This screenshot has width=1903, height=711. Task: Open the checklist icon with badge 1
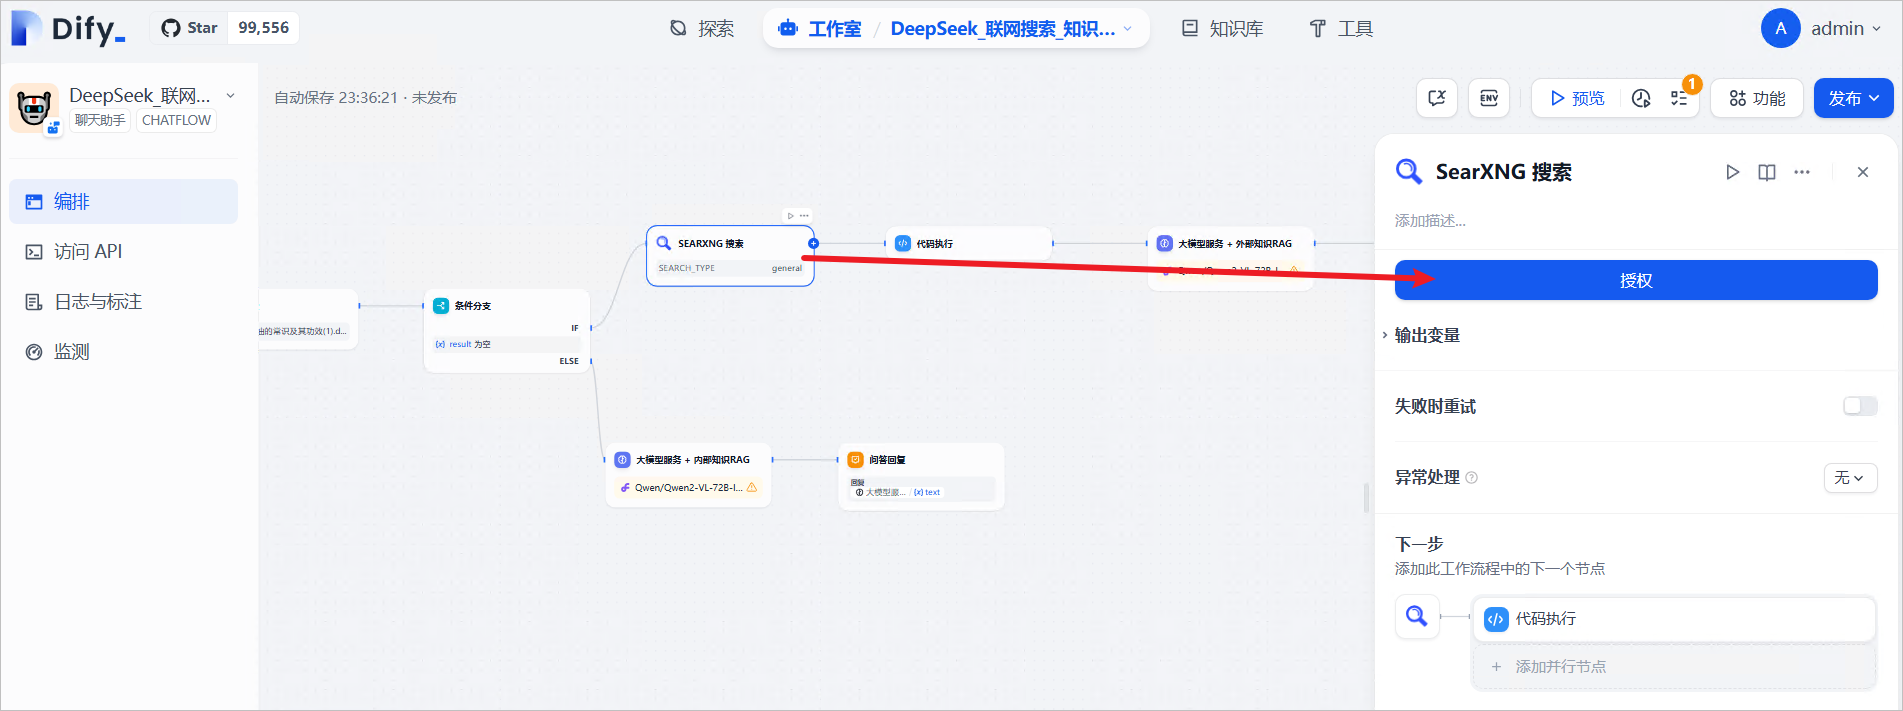tap(1679, 98)
